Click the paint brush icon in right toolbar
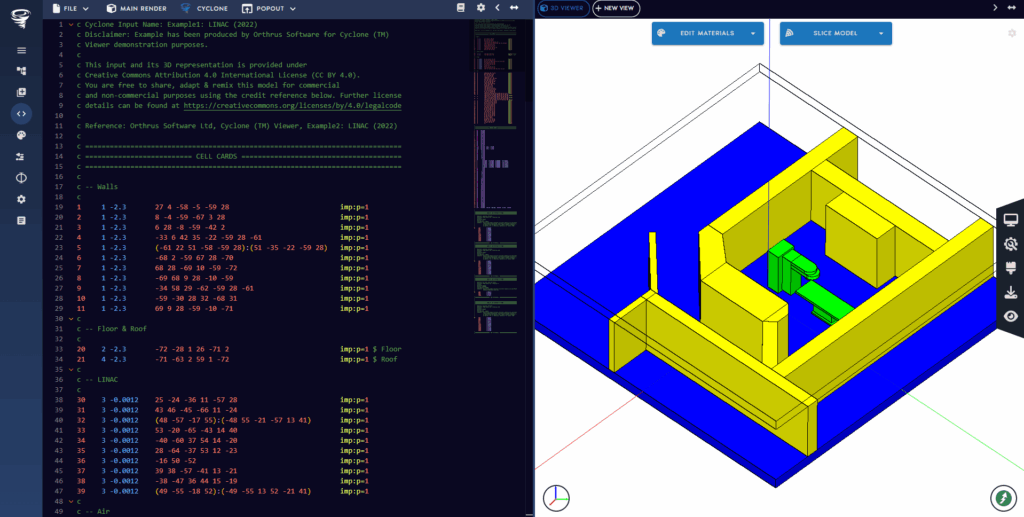 click(1011, 268)
